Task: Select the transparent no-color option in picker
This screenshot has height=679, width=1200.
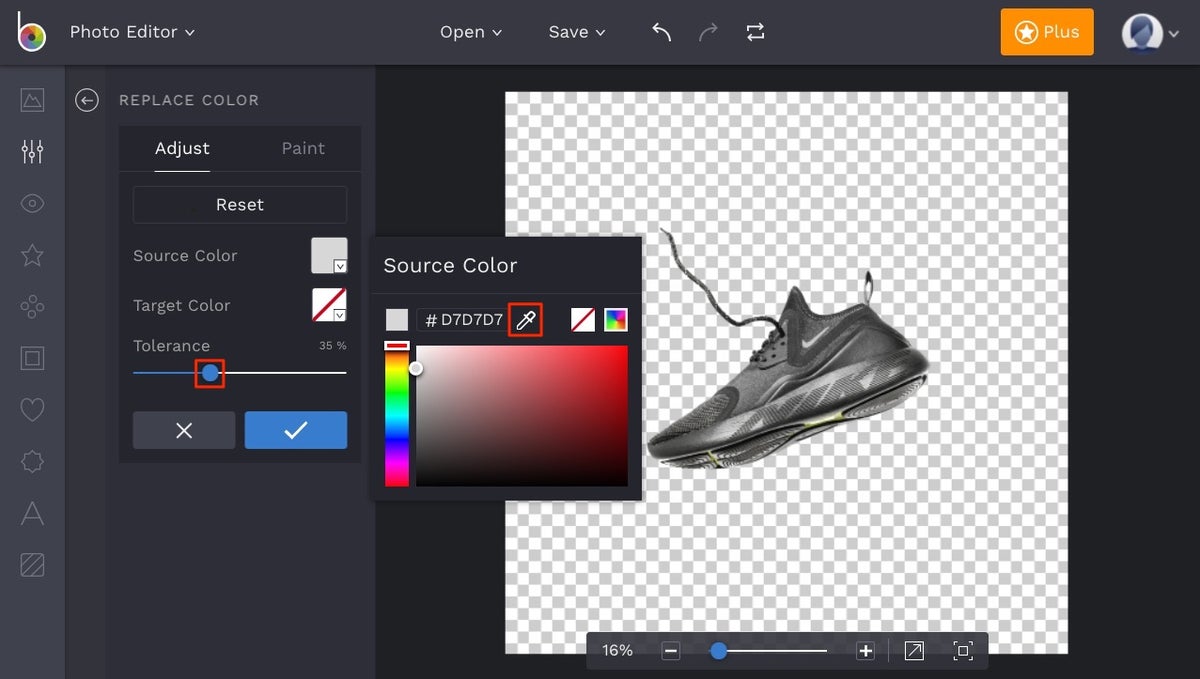Action: click(x=583, y=320)
